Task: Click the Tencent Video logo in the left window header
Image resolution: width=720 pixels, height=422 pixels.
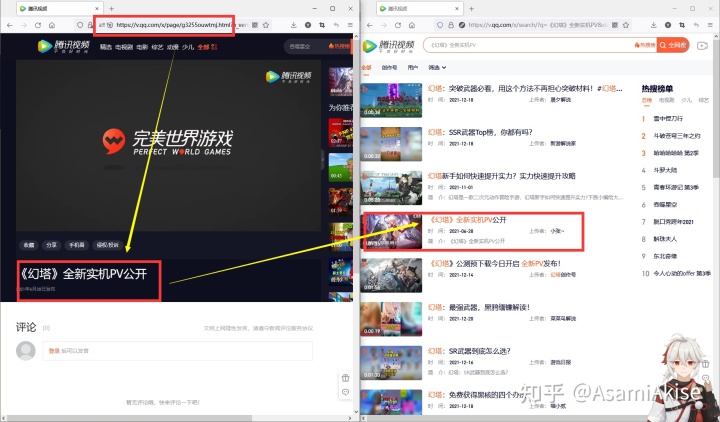Action: tap(63, 46)
